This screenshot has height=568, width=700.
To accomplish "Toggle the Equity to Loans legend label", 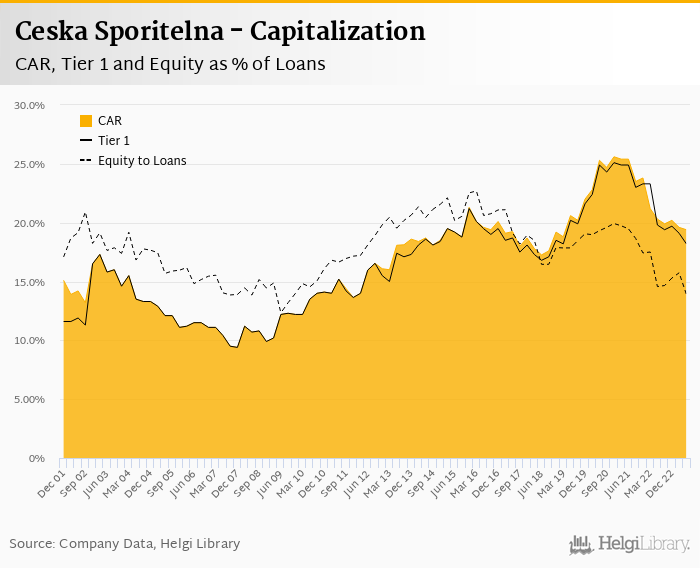I will (142, 161).
